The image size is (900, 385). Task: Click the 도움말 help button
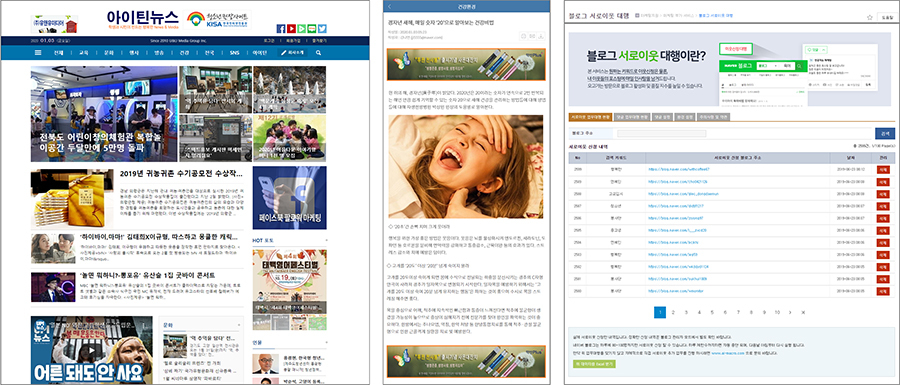coord(886,17)
